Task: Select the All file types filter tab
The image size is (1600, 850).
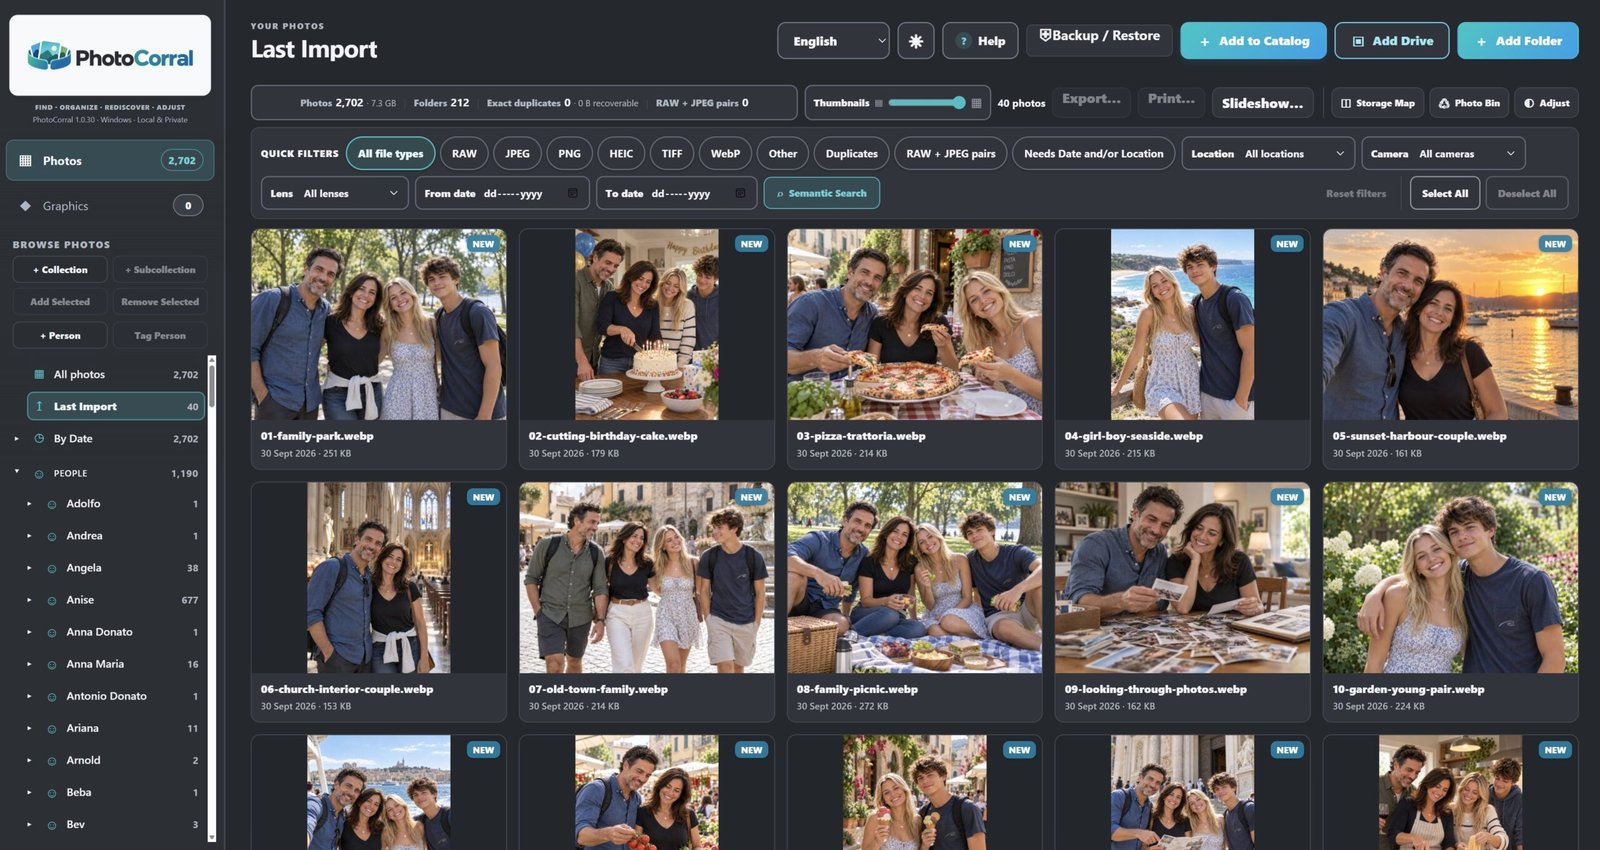Action: pyautogui.click(x=391, y=154)
